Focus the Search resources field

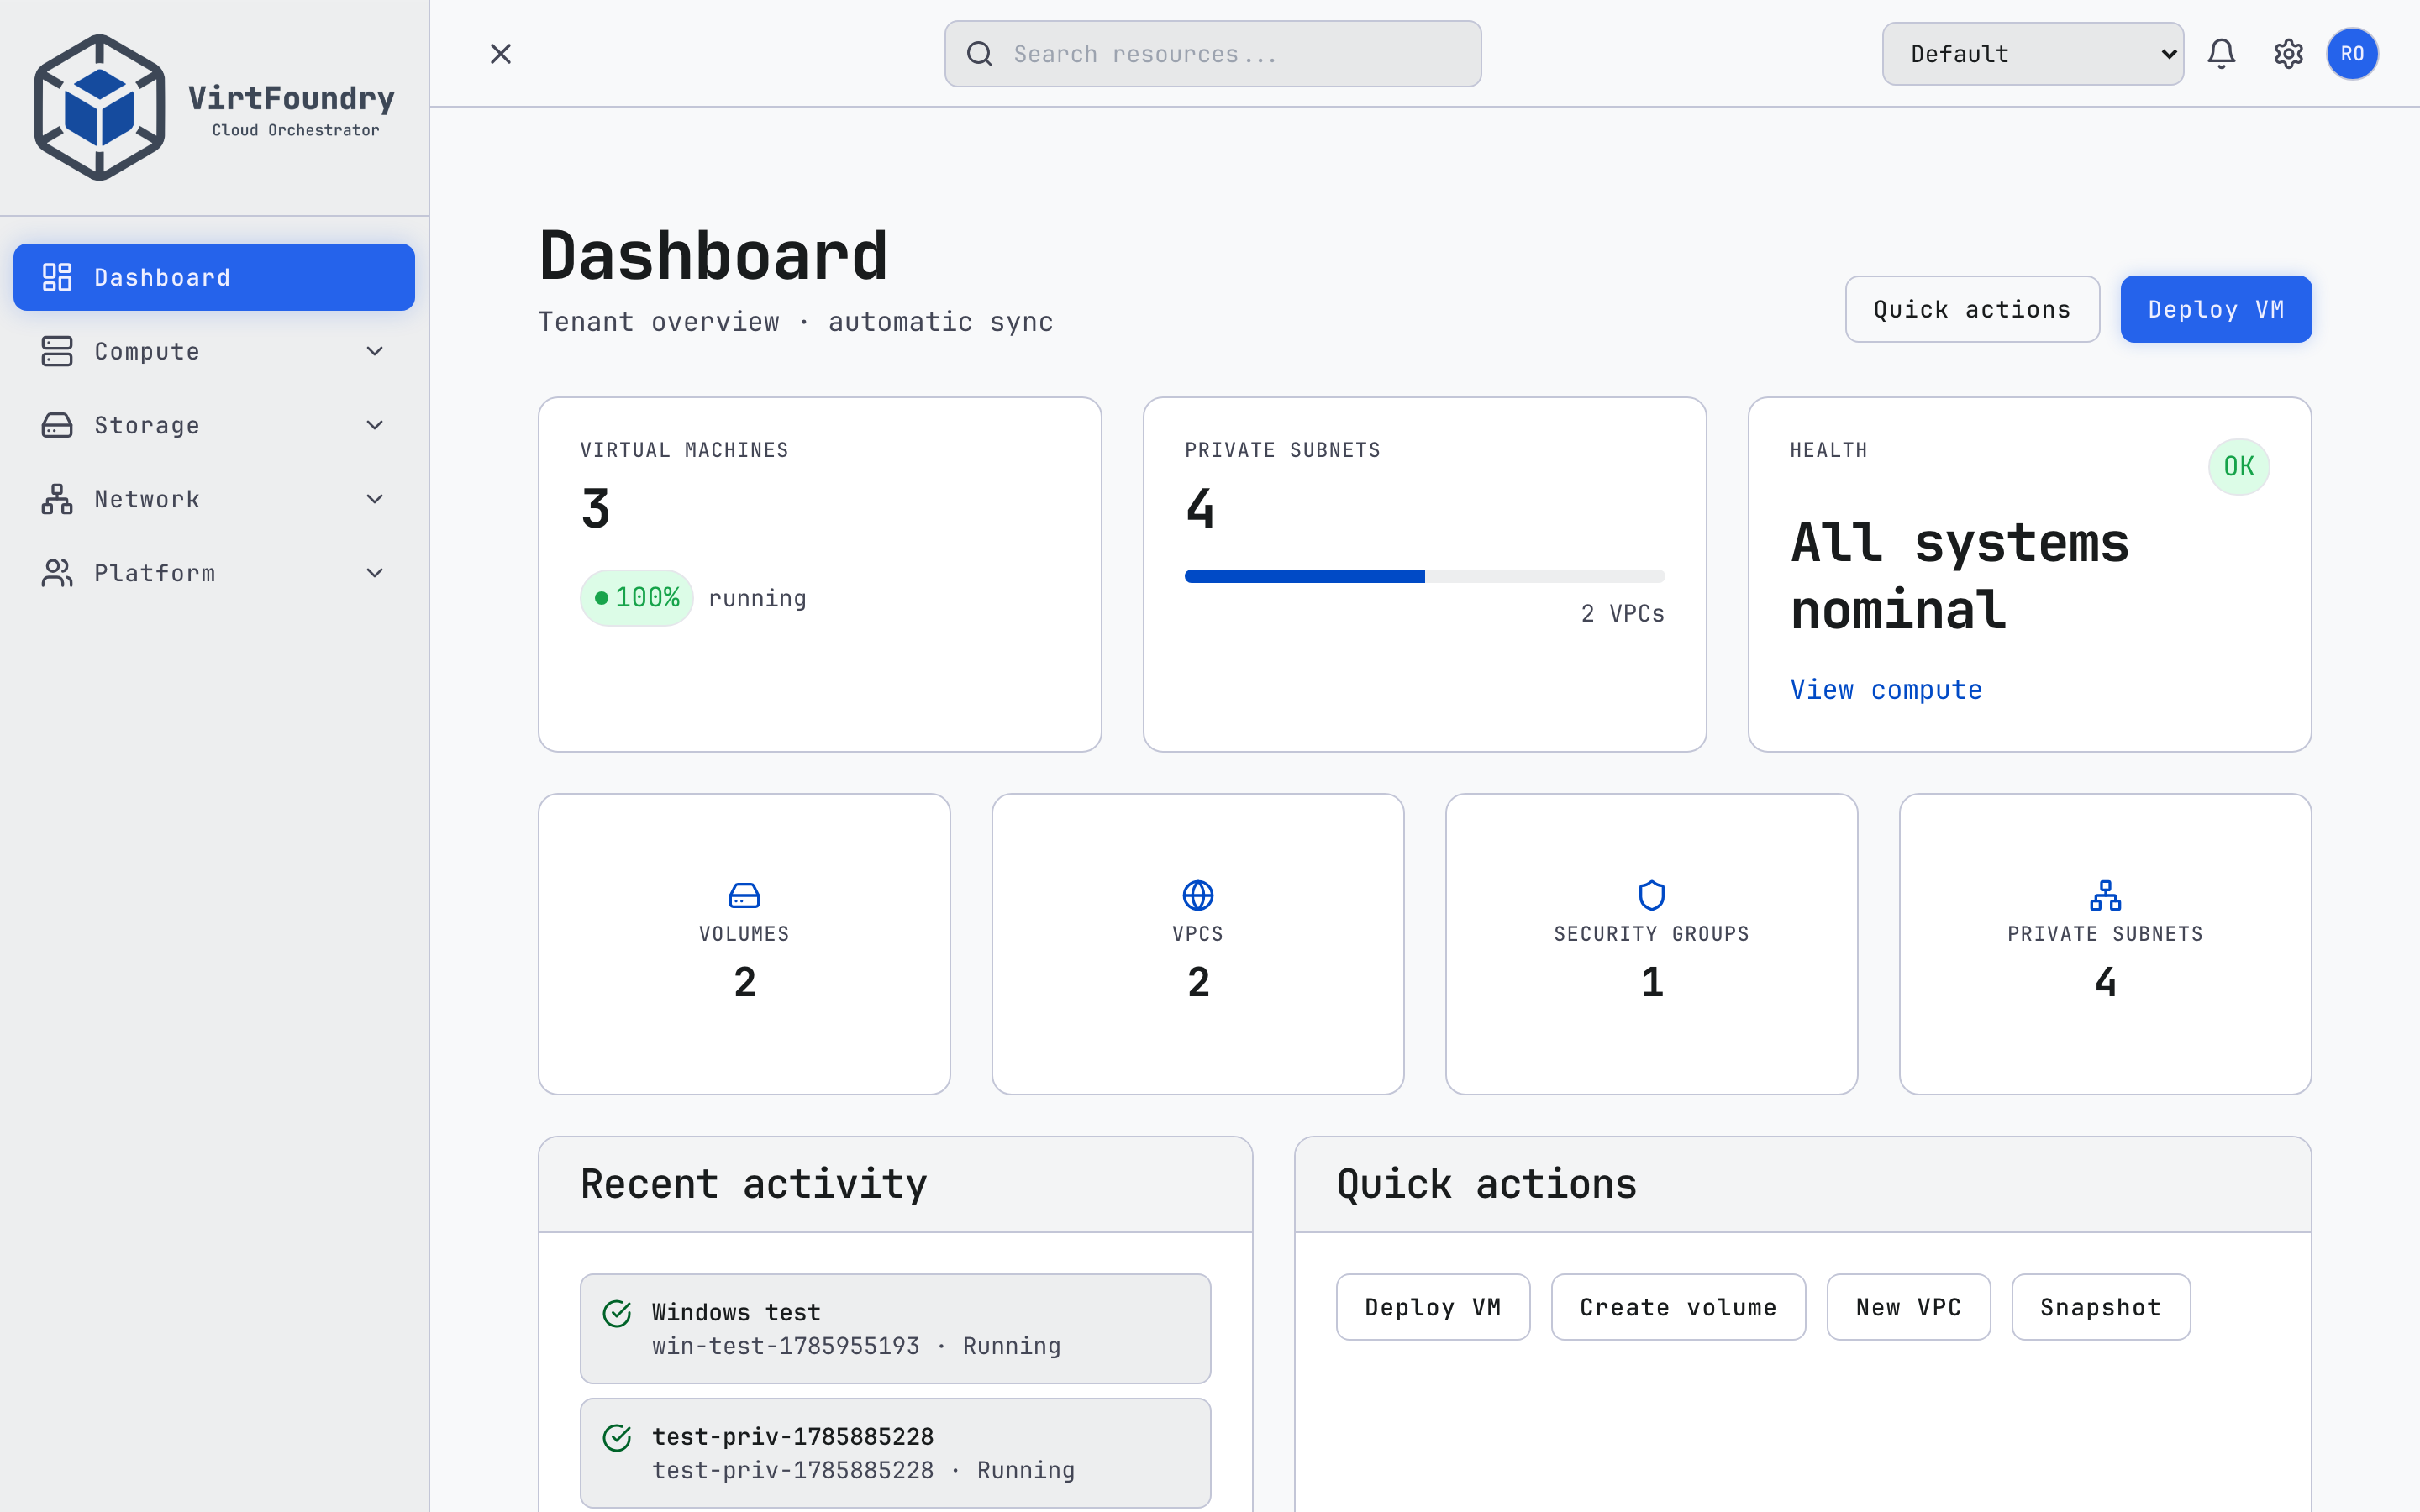click(1212, 54)
